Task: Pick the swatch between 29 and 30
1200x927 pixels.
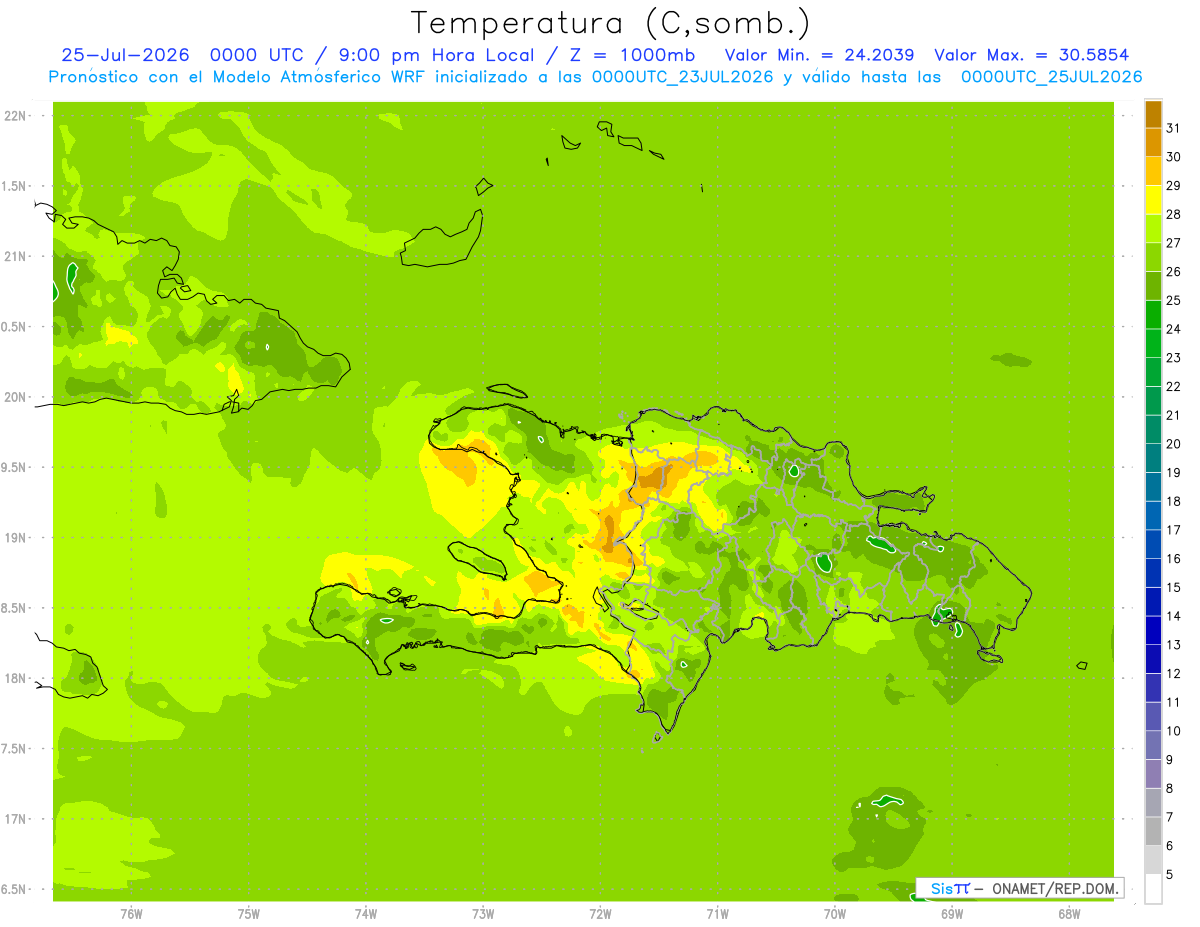Action: point(1153,171)
